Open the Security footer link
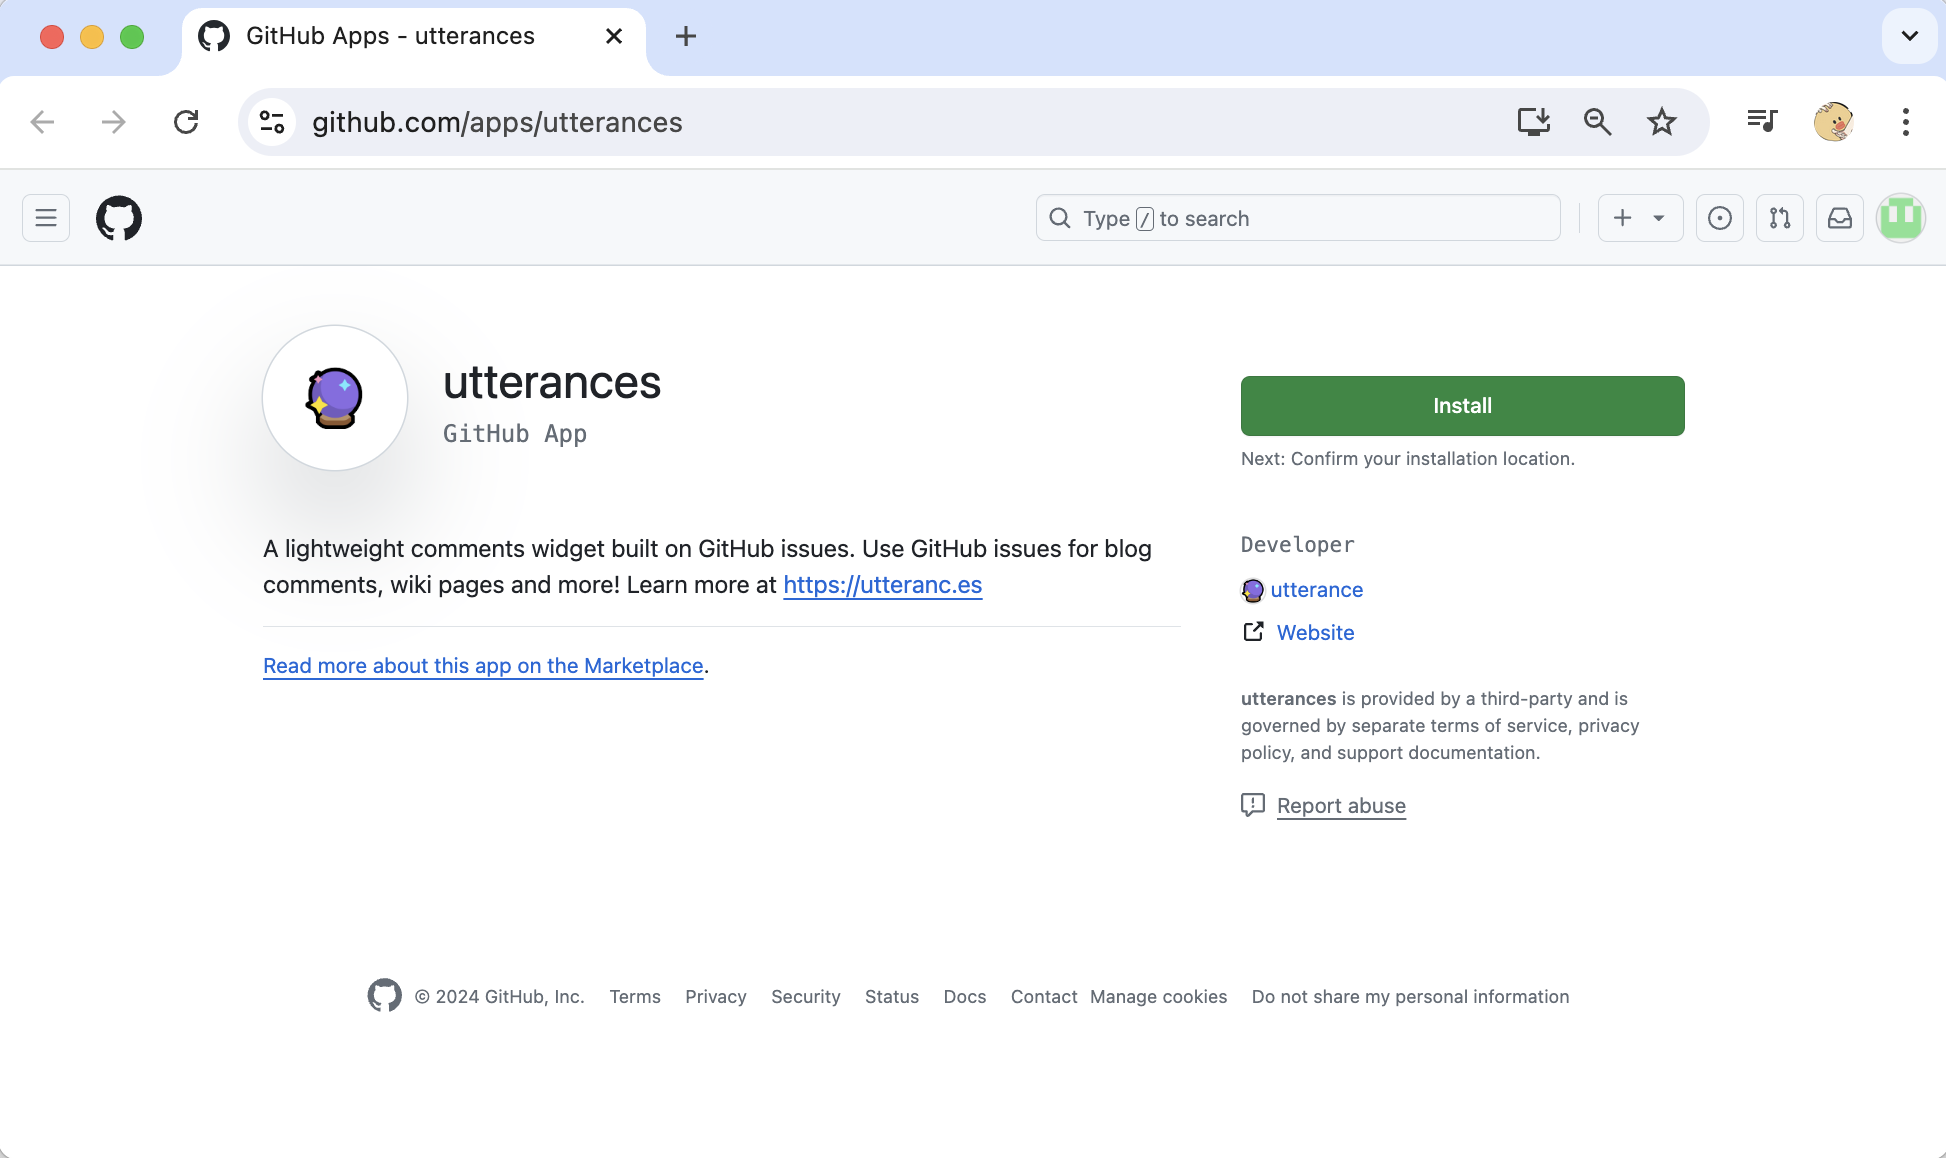1946x1158 pixels. [x=806, y=997]
